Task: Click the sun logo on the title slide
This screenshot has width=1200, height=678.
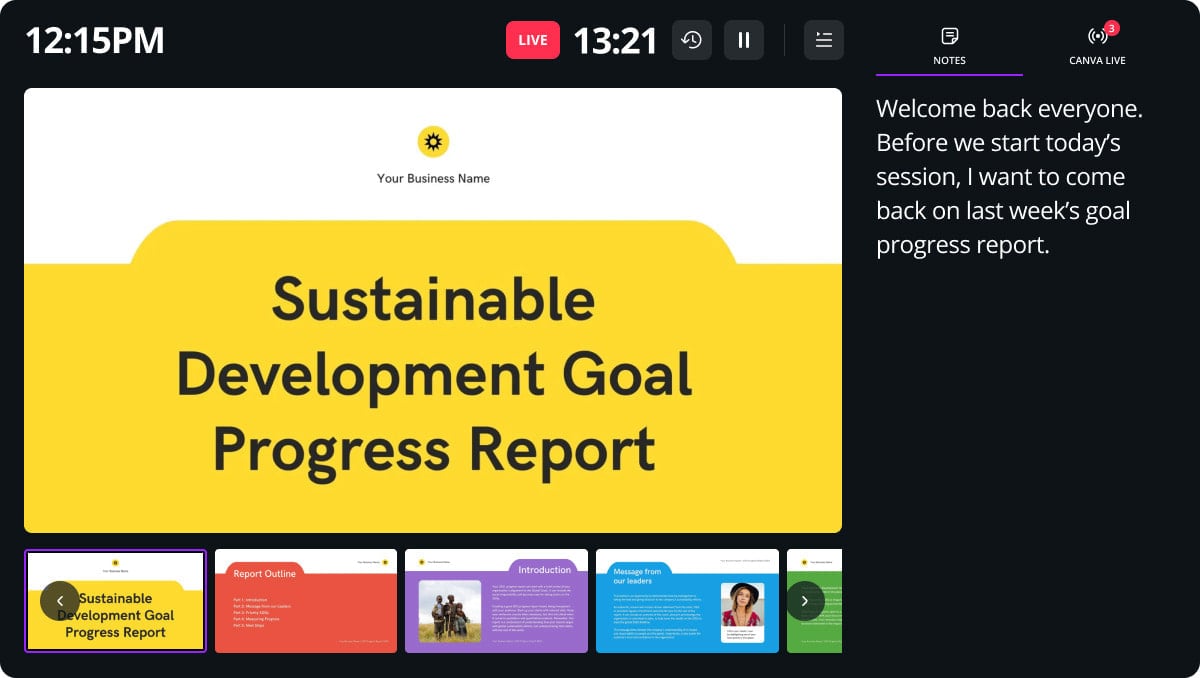Action: pos(434,141)
